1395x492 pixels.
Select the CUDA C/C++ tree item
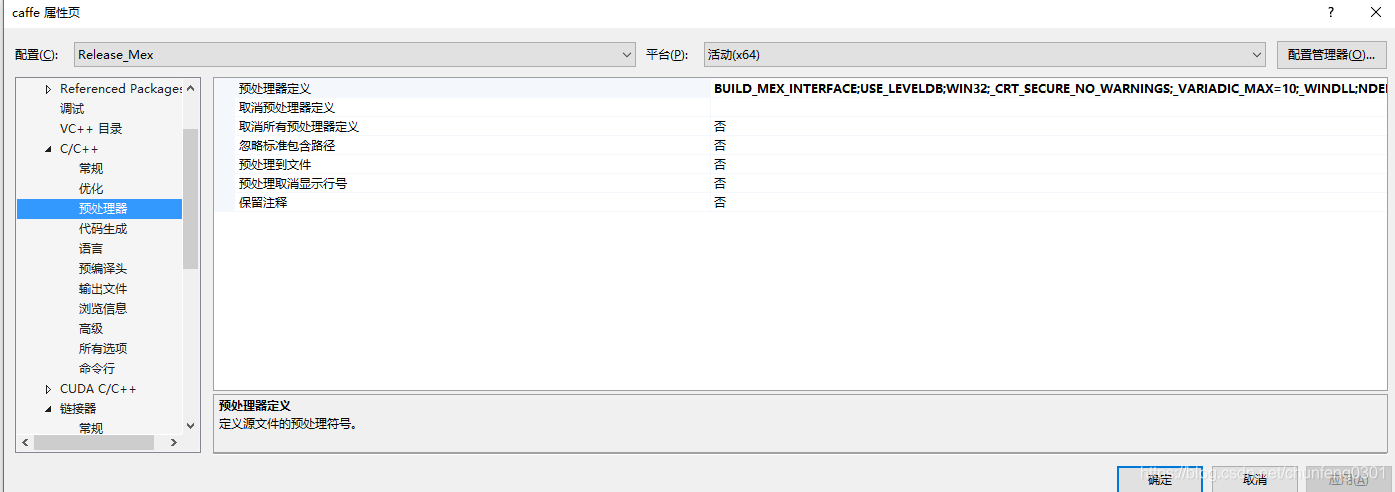pos(98,389)
